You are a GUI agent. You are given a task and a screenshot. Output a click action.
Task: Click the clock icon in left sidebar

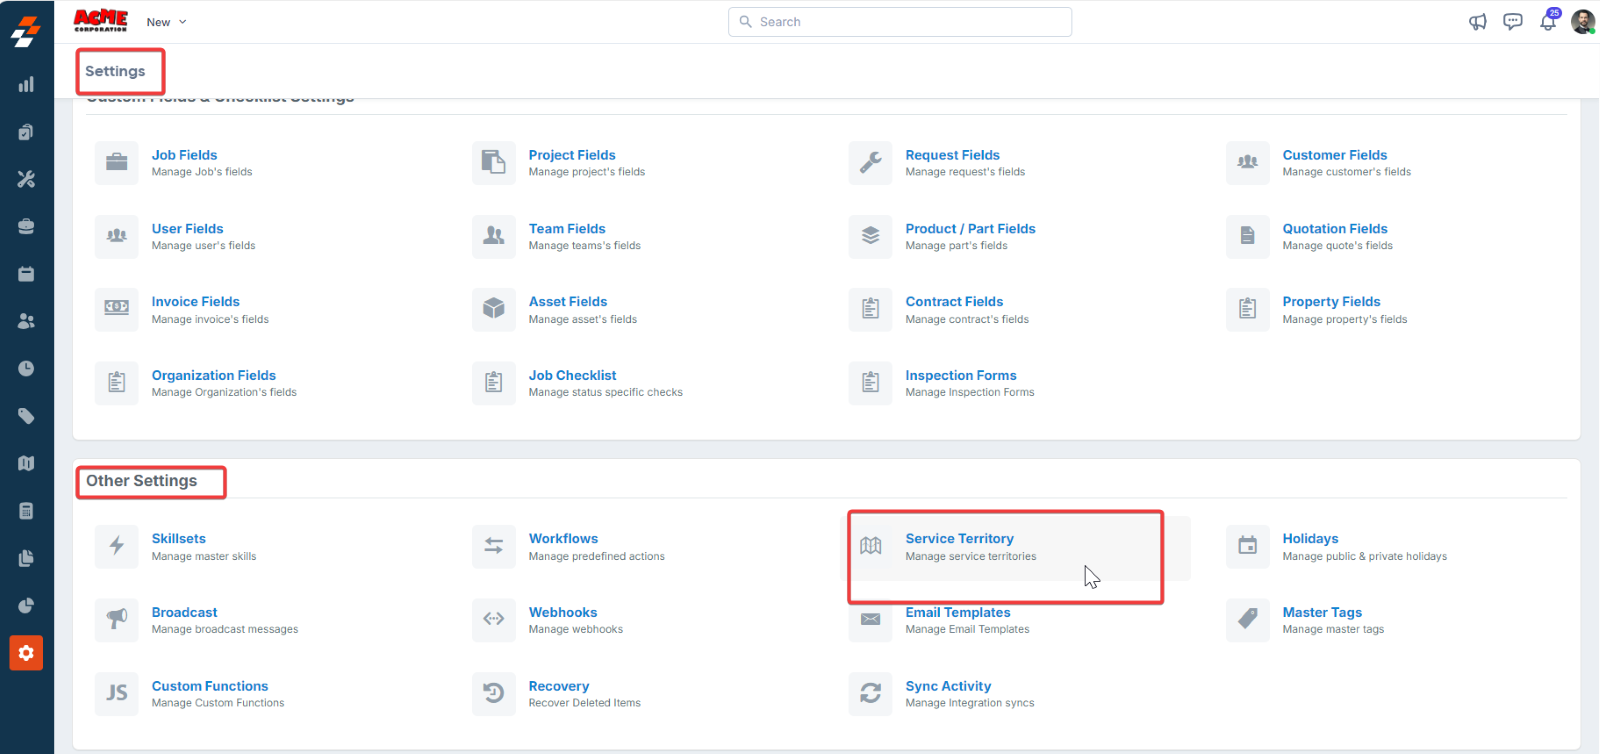(x=26, y=369)
